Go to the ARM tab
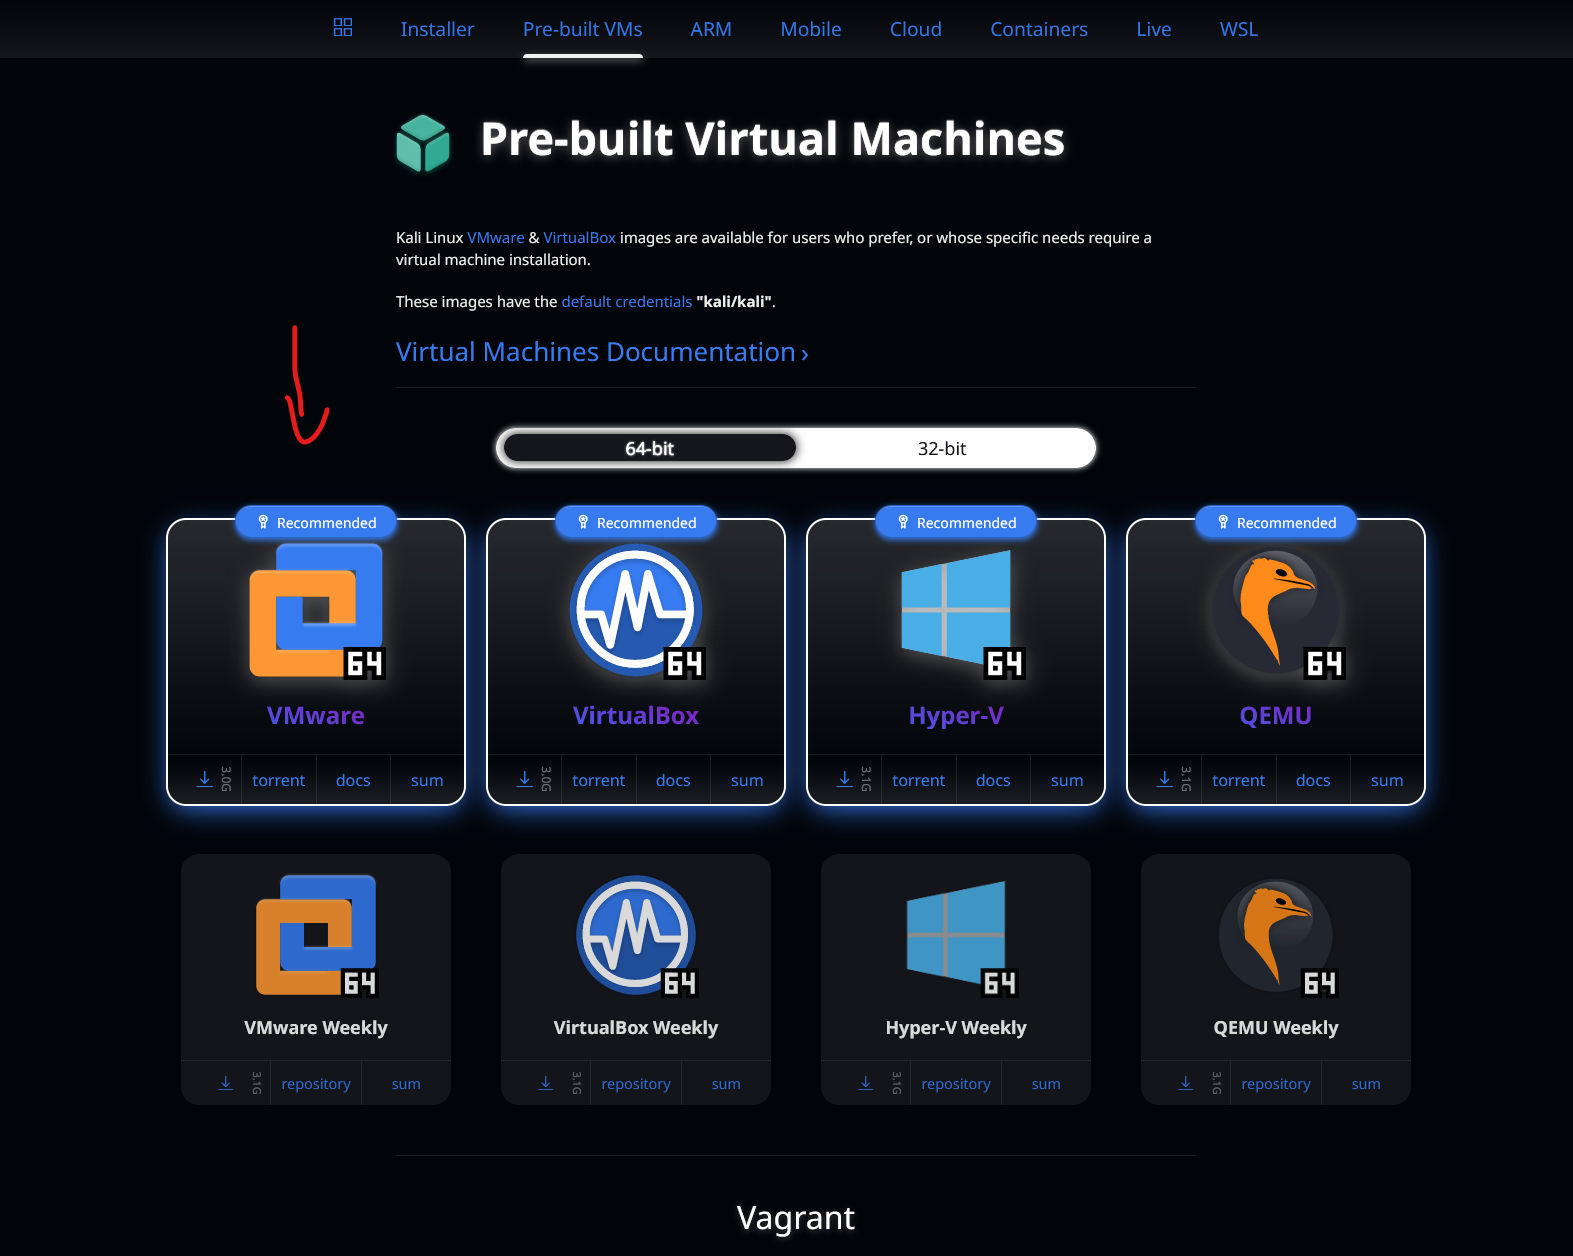1573x1256 pixels. click(x=711, y=29)
